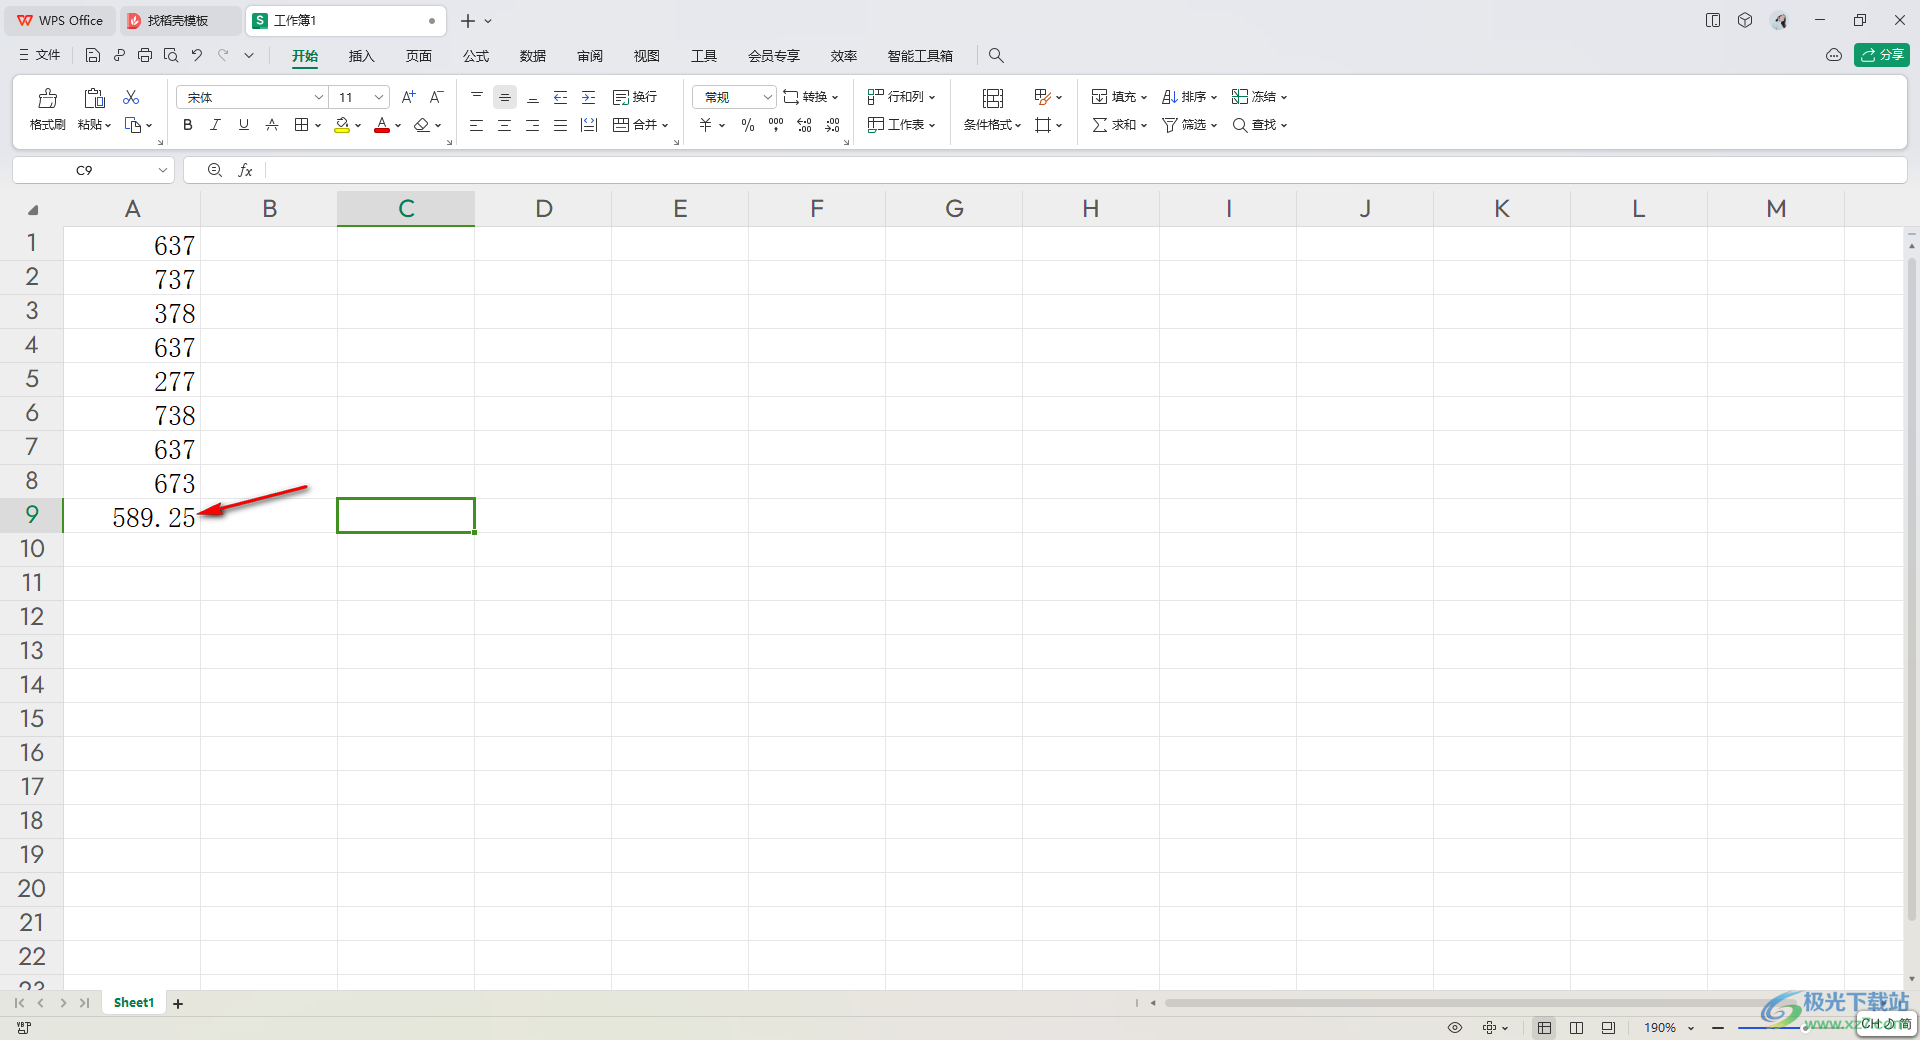Click the Find (查找) button
This screenshot has height=1040, width=1920.
point(1258,125)
